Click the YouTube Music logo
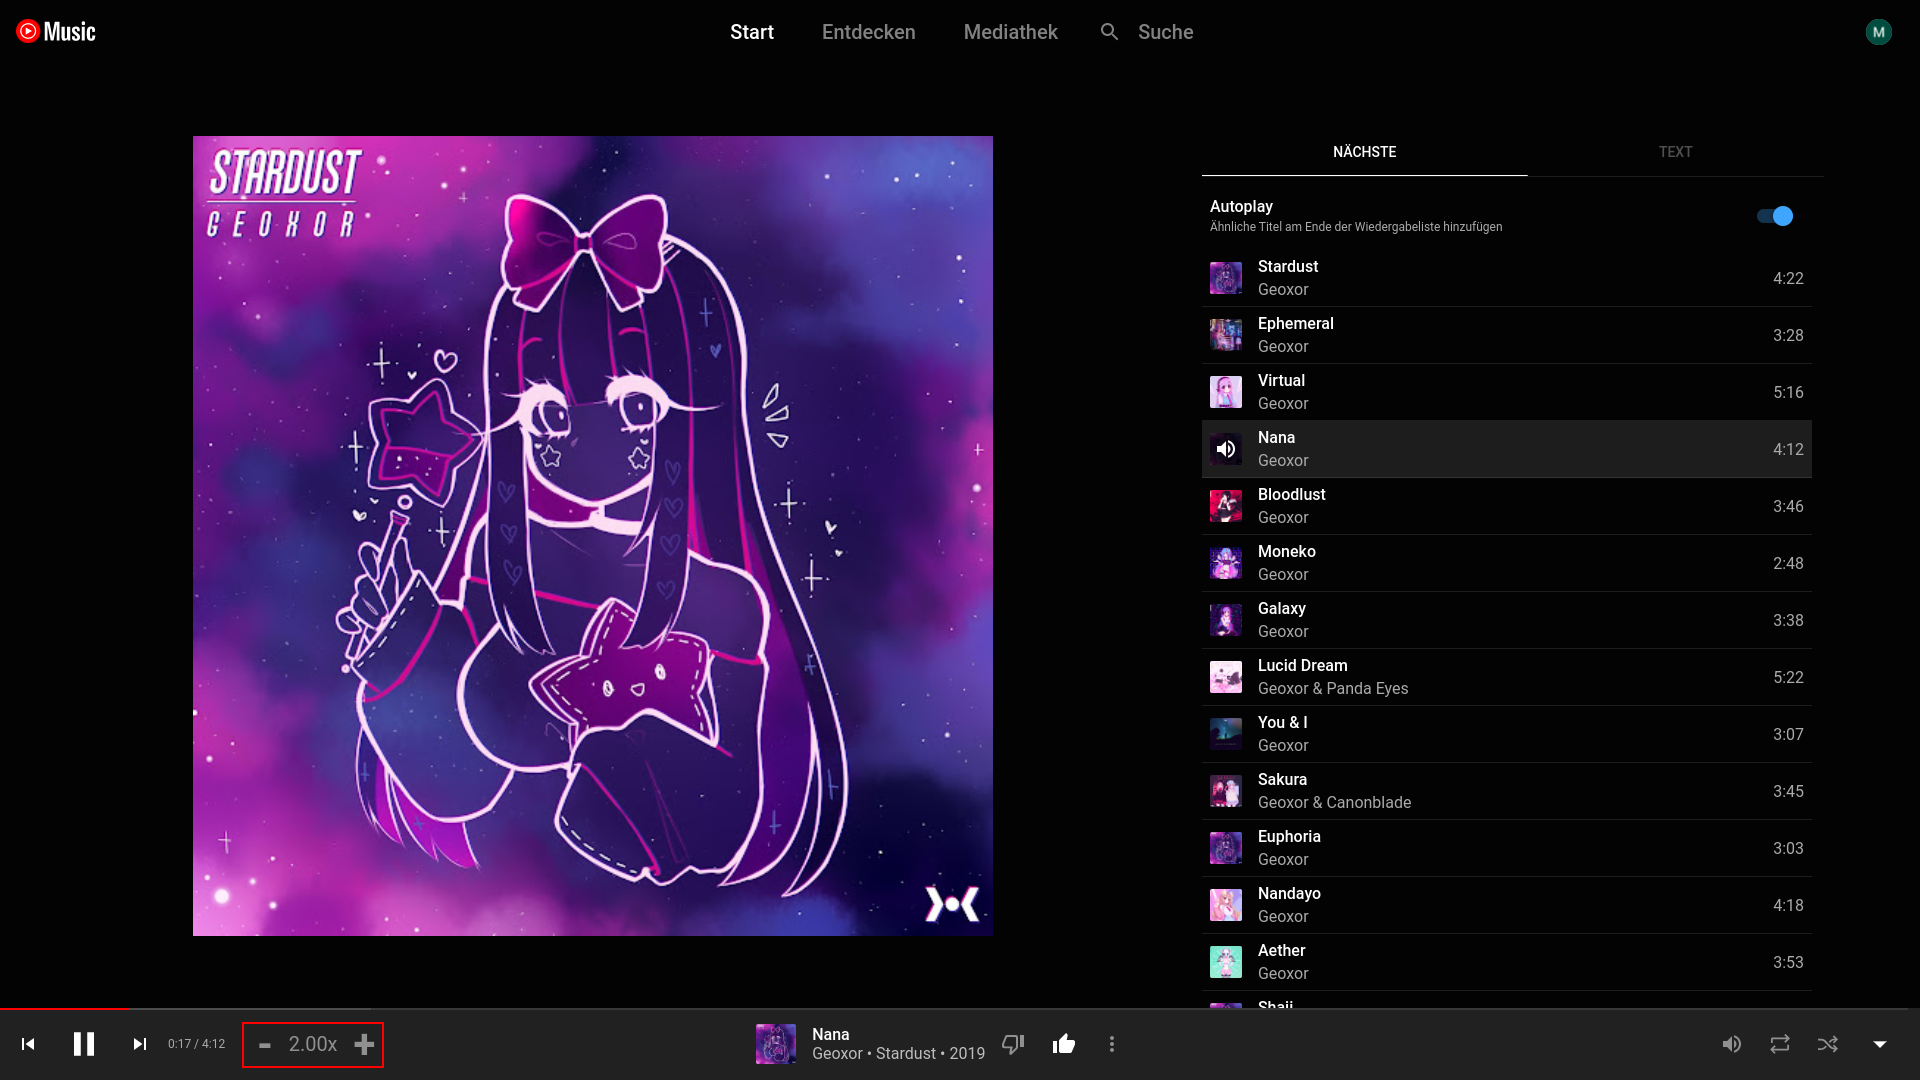This screenshot has height=1080, width=1920. (x=56, y=32)
